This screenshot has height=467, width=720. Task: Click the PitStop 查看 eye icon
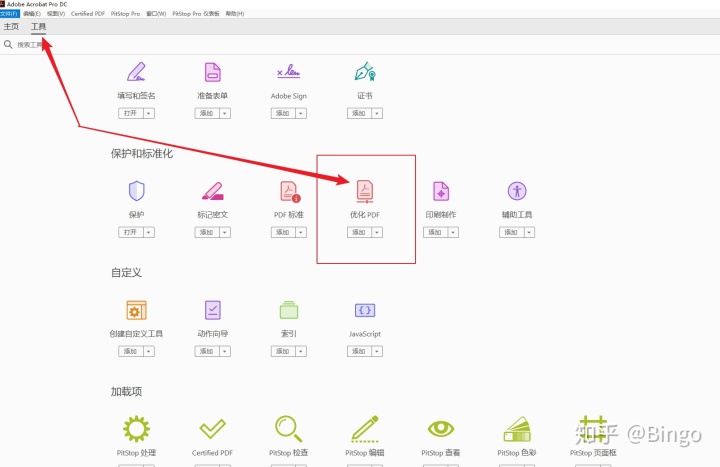(x=441, y=429)
